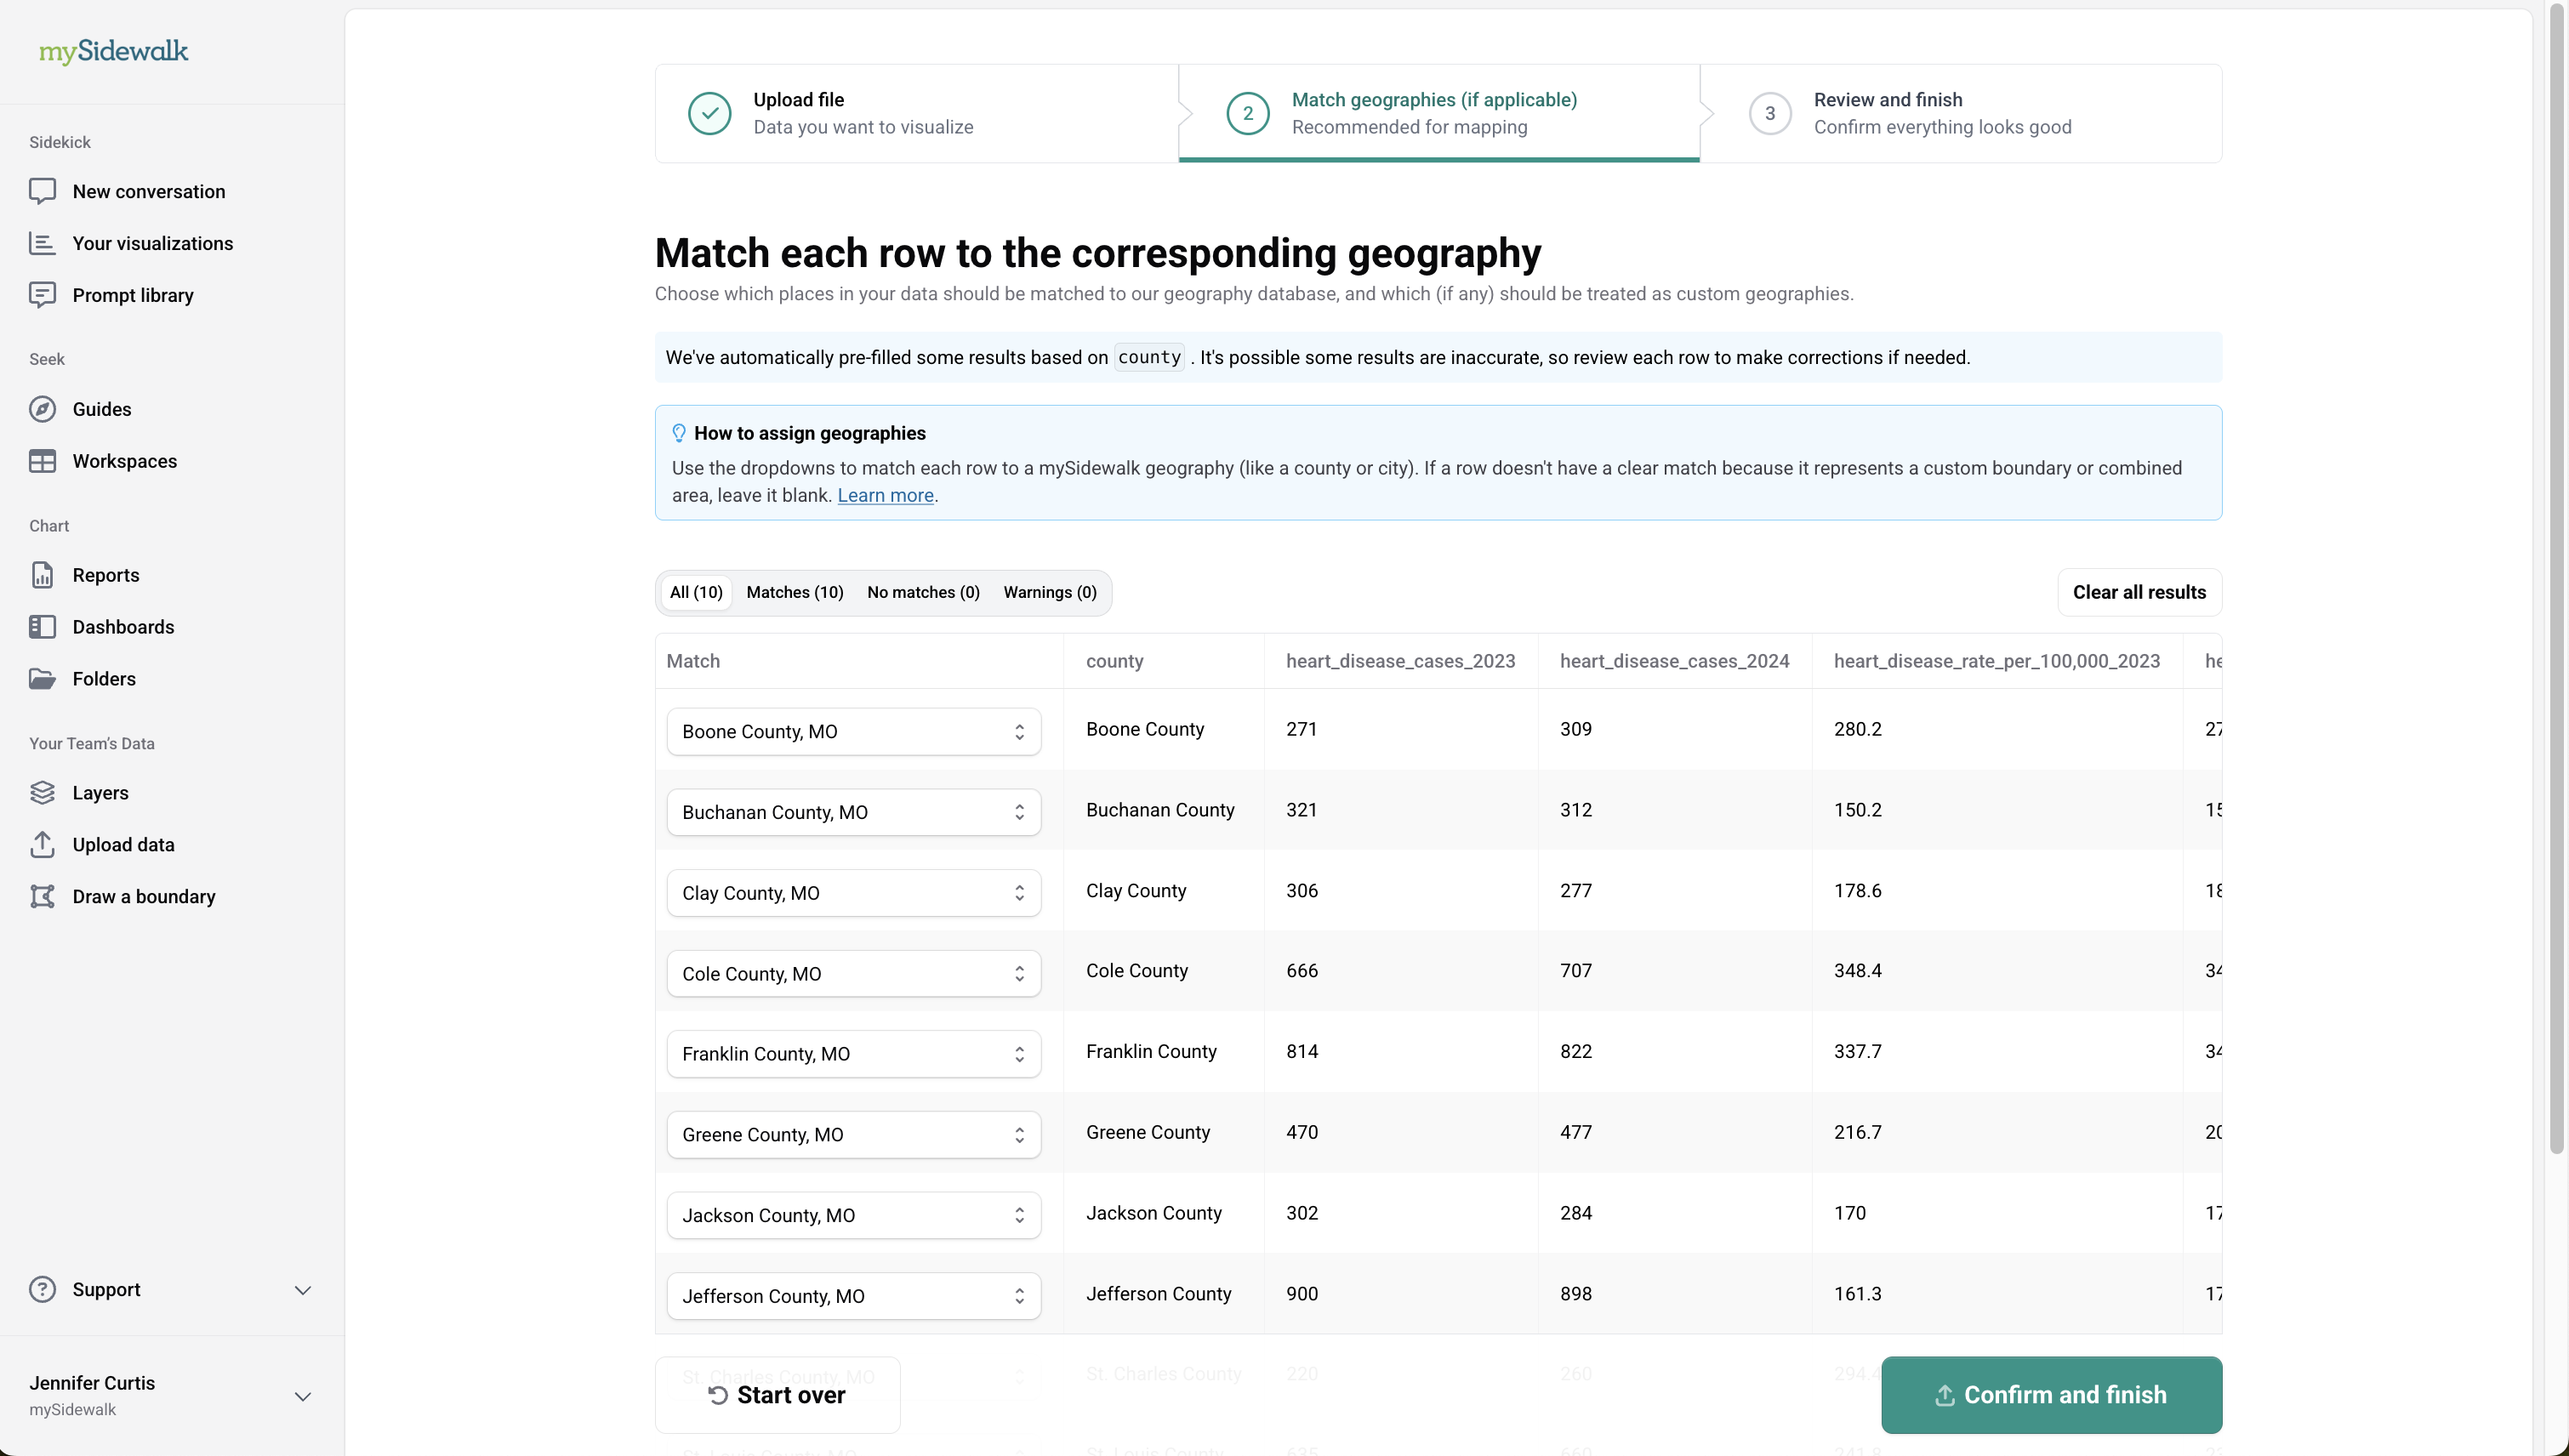The width and height of the screenshot is (2569, 1456).
Task: Expand the Jennifer Curtis account menu
Action: tap(303, 1396)
